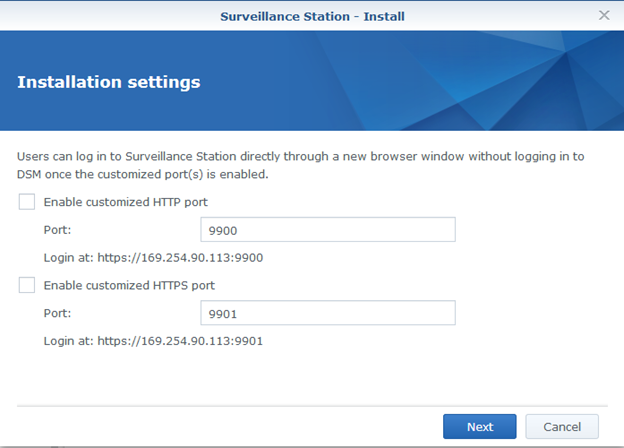Click the login URL ending in :9900
Image resolution: width=624 pixels, height=448 pixels.
coord(180,258)
